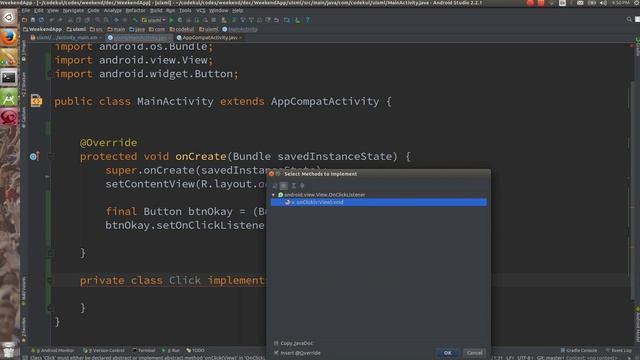
Task: Open the Refactor menu
Action: point(135,10)
